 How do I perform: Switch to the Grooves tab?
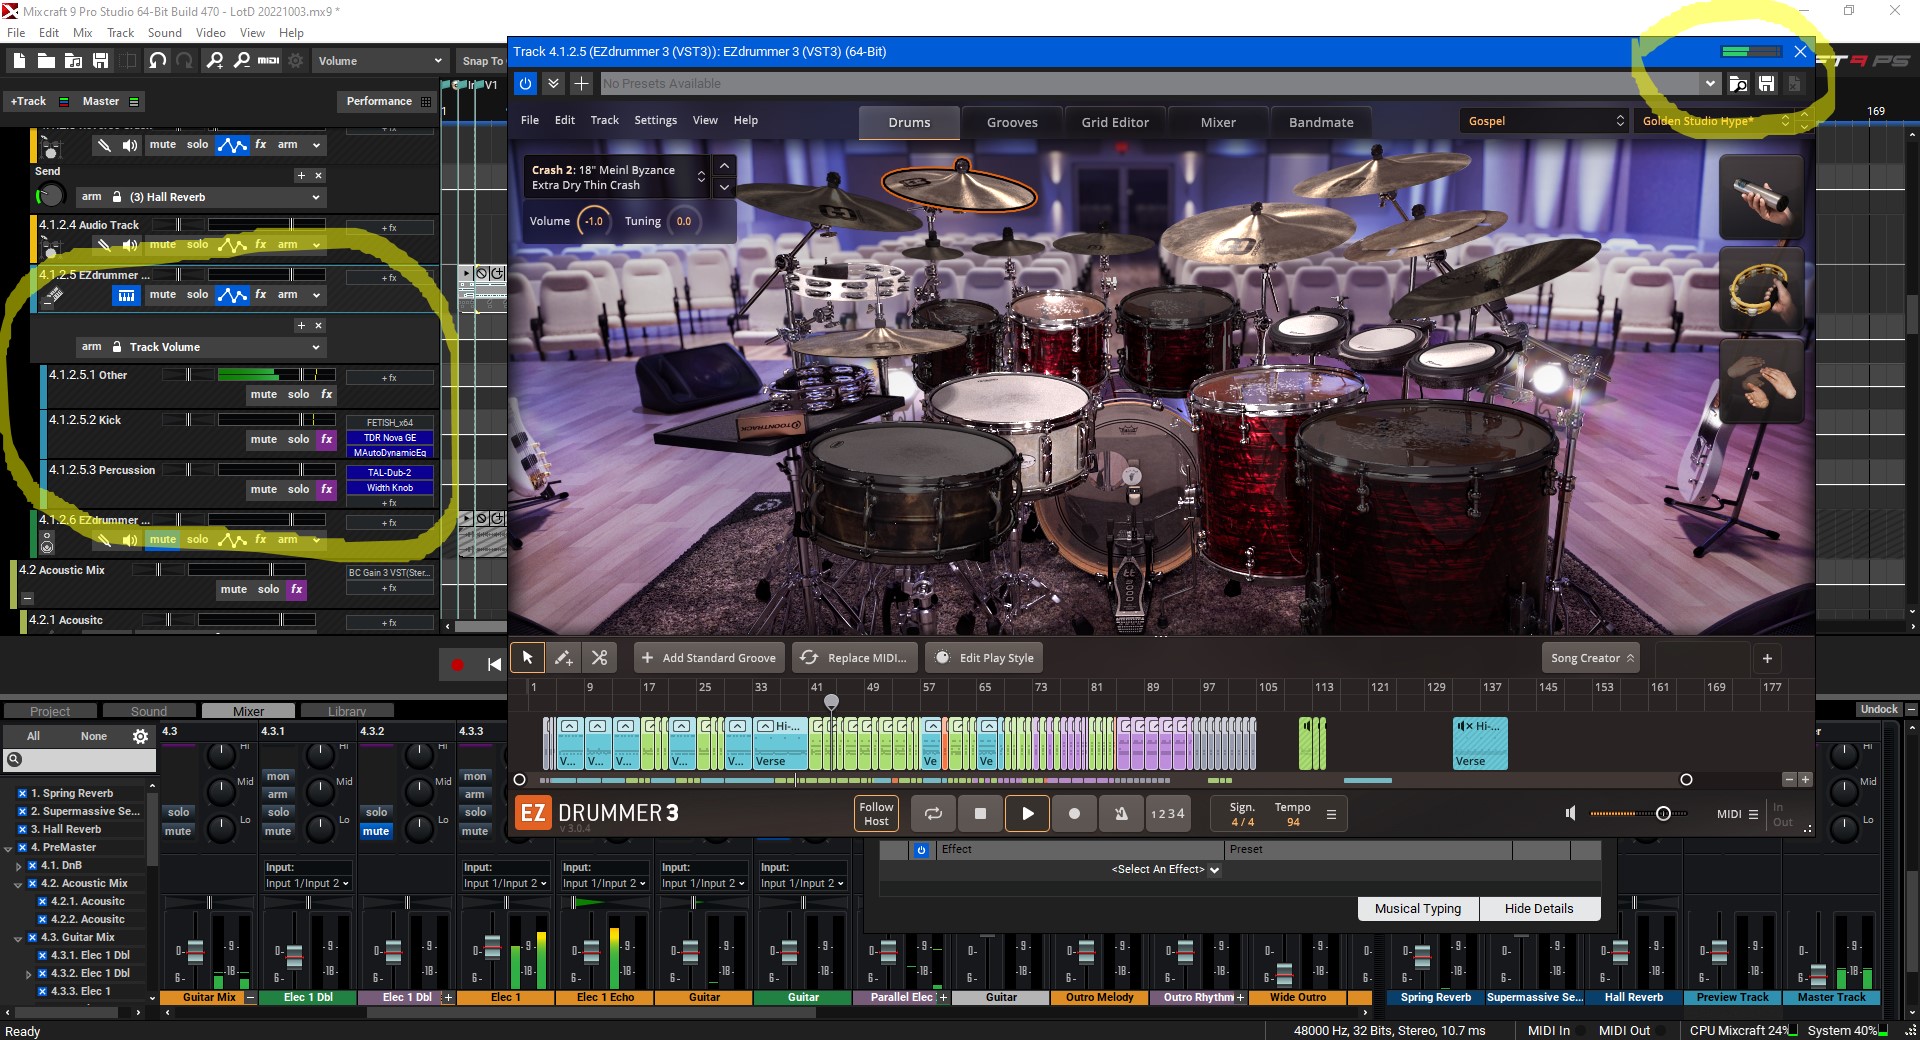tap(1012, 122)
